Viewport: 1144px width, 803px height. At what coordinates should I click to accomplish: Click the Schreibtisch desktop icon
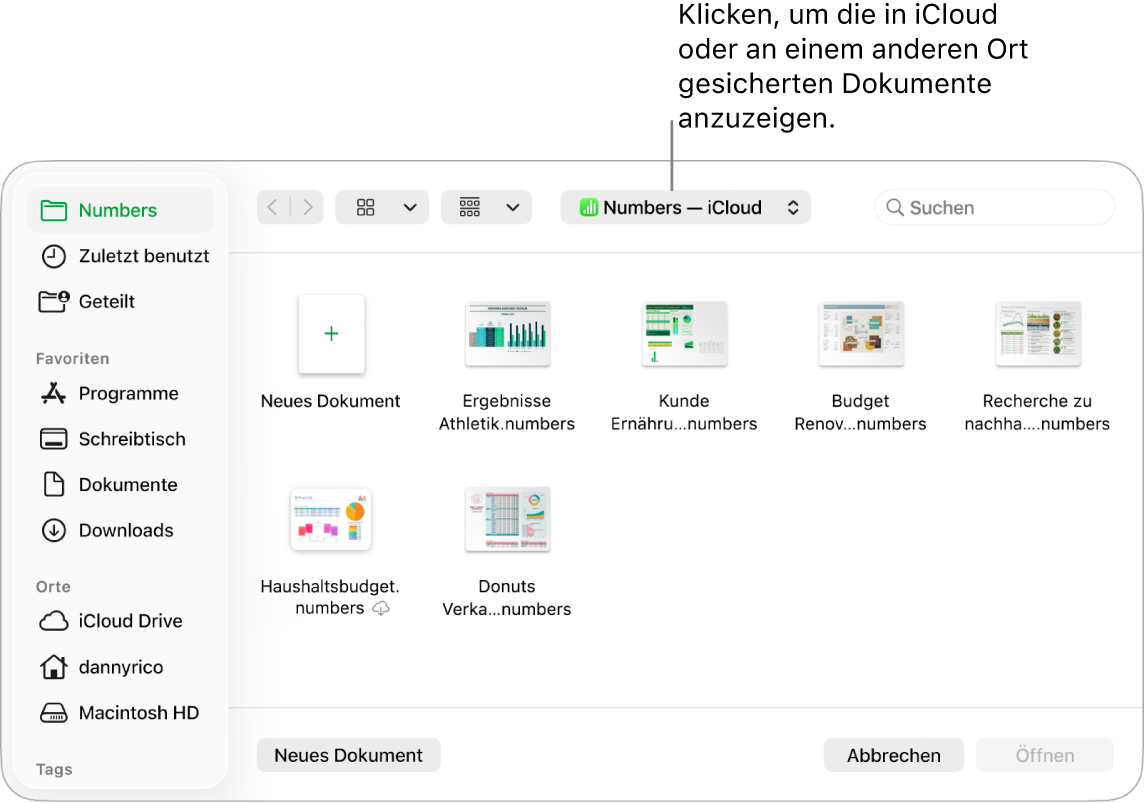click(x=53, y=439)
